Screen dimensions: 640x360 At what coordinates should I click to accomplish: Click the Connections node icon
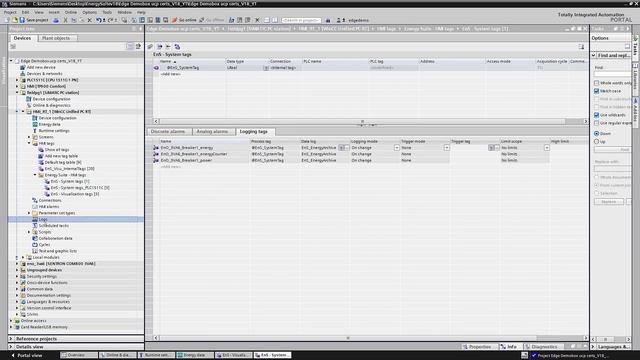tap(35, 200)
